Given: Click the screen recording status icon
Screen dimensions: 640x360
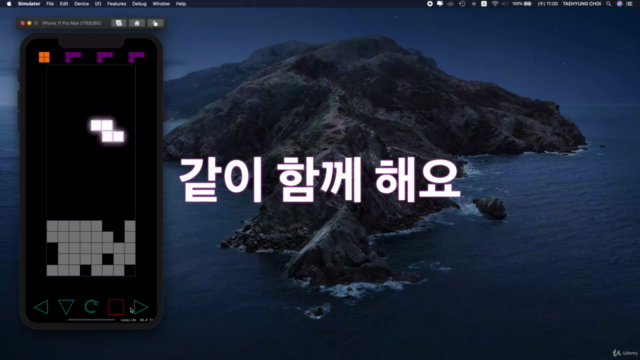Looking at the screenshot, I should (430, 4).
